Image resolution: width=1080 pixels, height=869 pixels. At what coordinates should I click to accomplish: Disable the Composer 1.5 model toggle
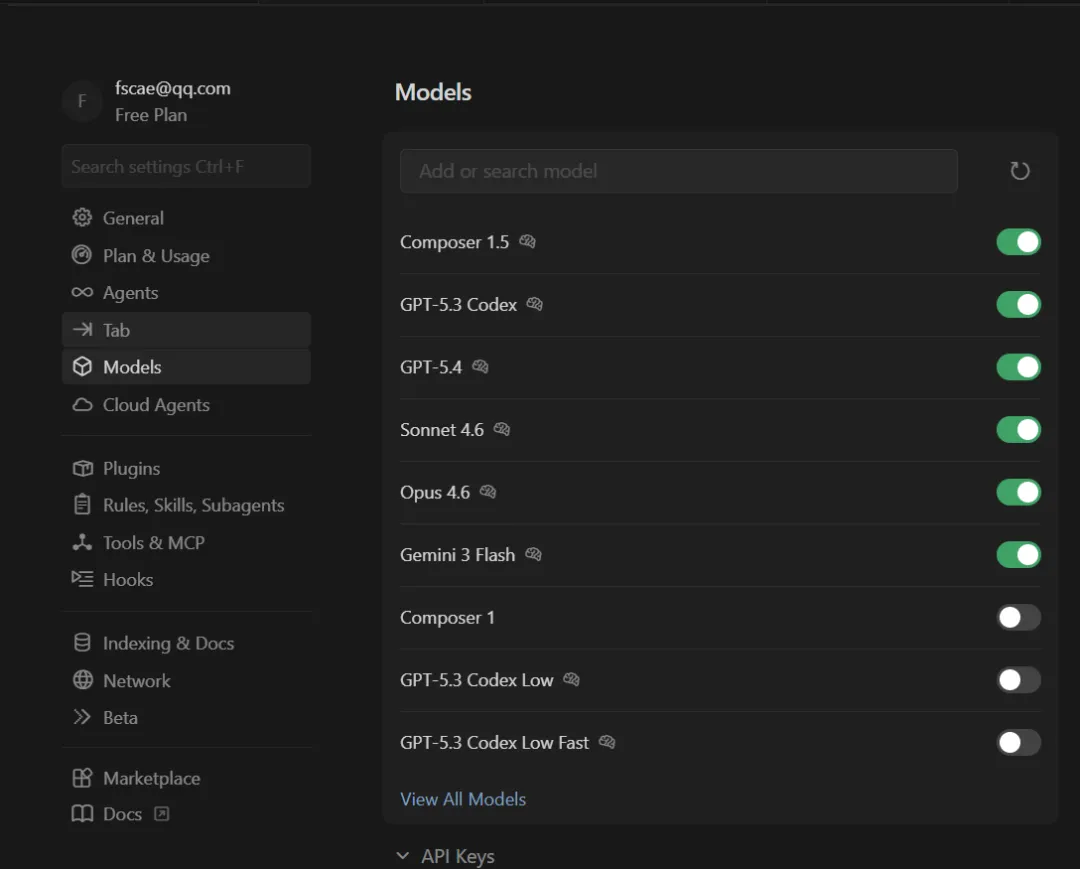pyautogui.click(x=1018, y=242)
